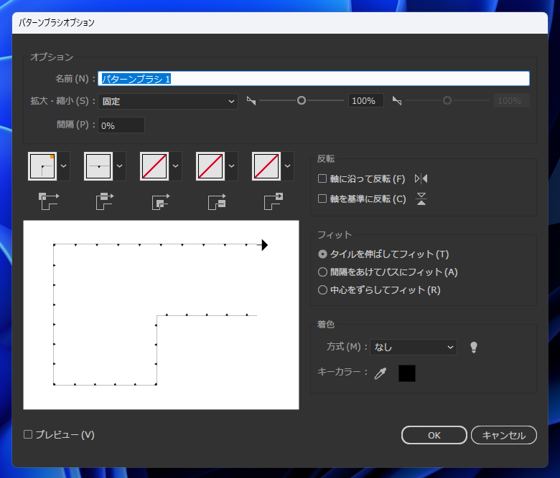Open the 方式 colorization method dropdown
This screenshot has width=560, height=478.
414,347
